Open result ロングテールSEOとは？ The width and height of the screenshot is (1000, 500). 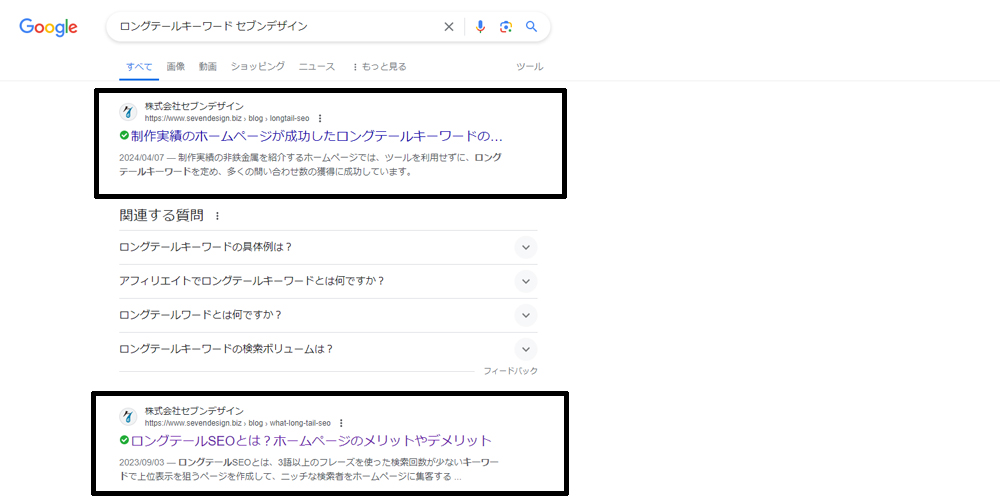coord(312,441)
